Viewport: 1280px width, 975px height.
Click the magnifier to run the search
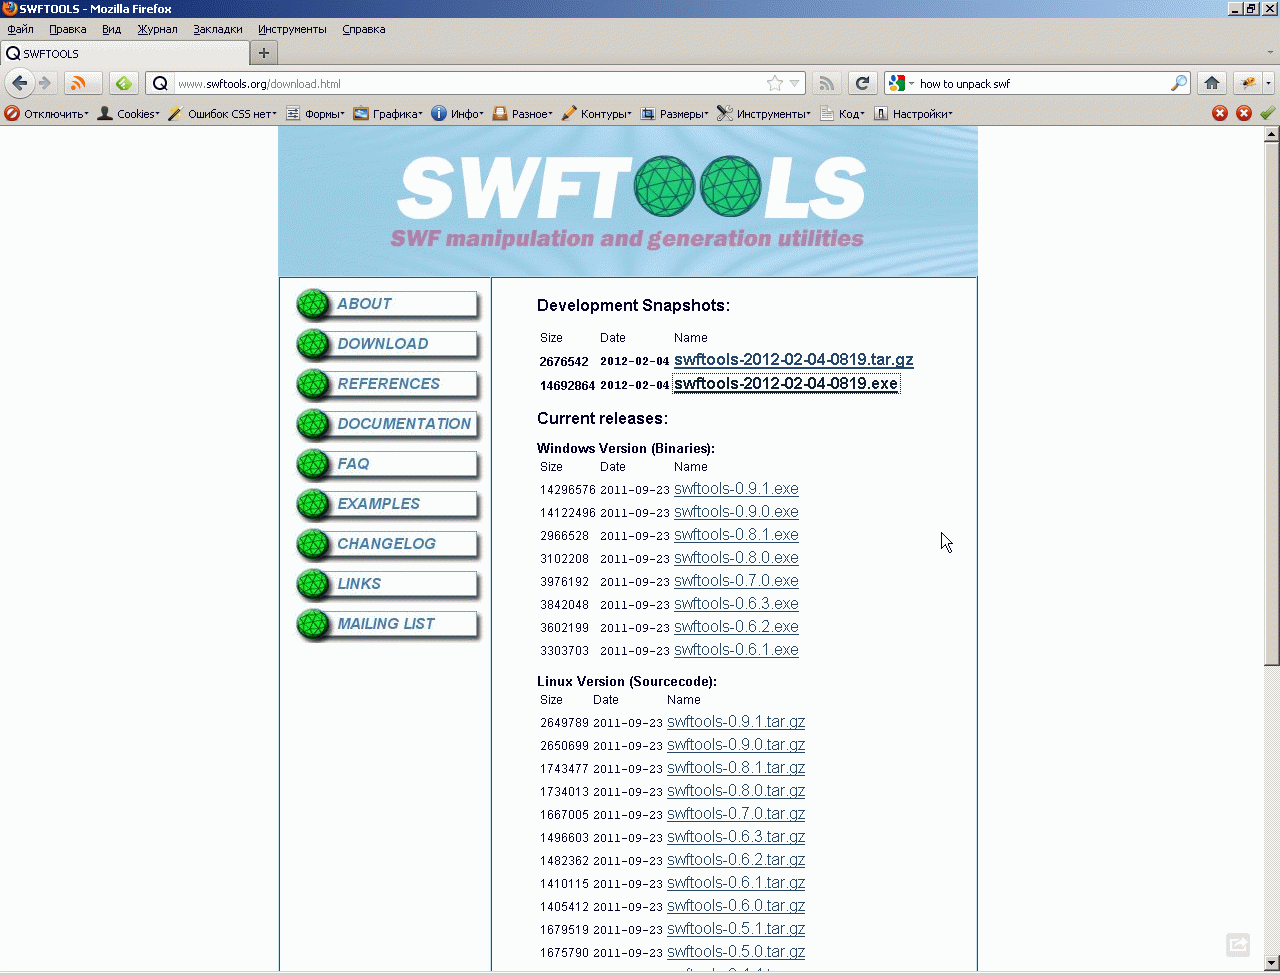[1179, 84]
